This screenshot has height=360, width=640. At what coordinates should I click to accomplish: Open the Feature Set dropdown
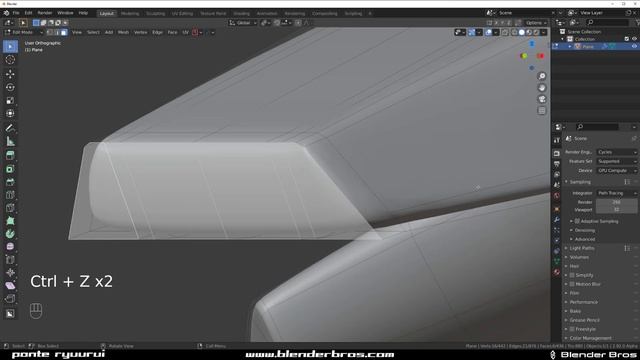coord(617,161)
